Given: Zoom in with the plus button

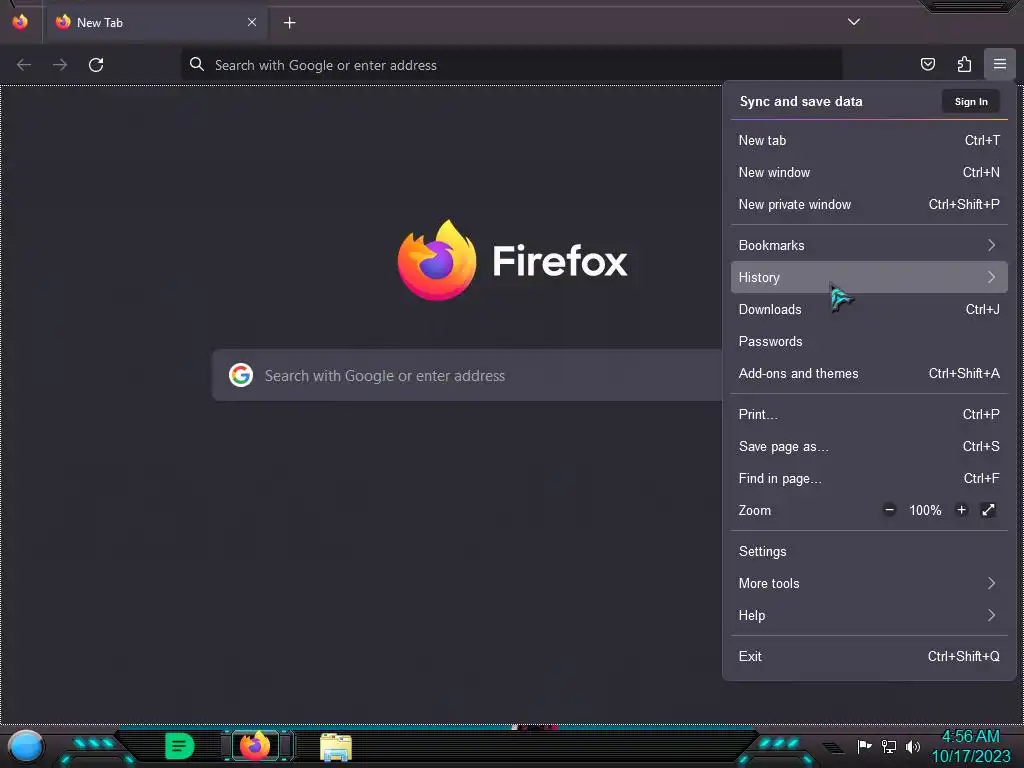Looking at the screenshot, I should (x=961, y=510).
